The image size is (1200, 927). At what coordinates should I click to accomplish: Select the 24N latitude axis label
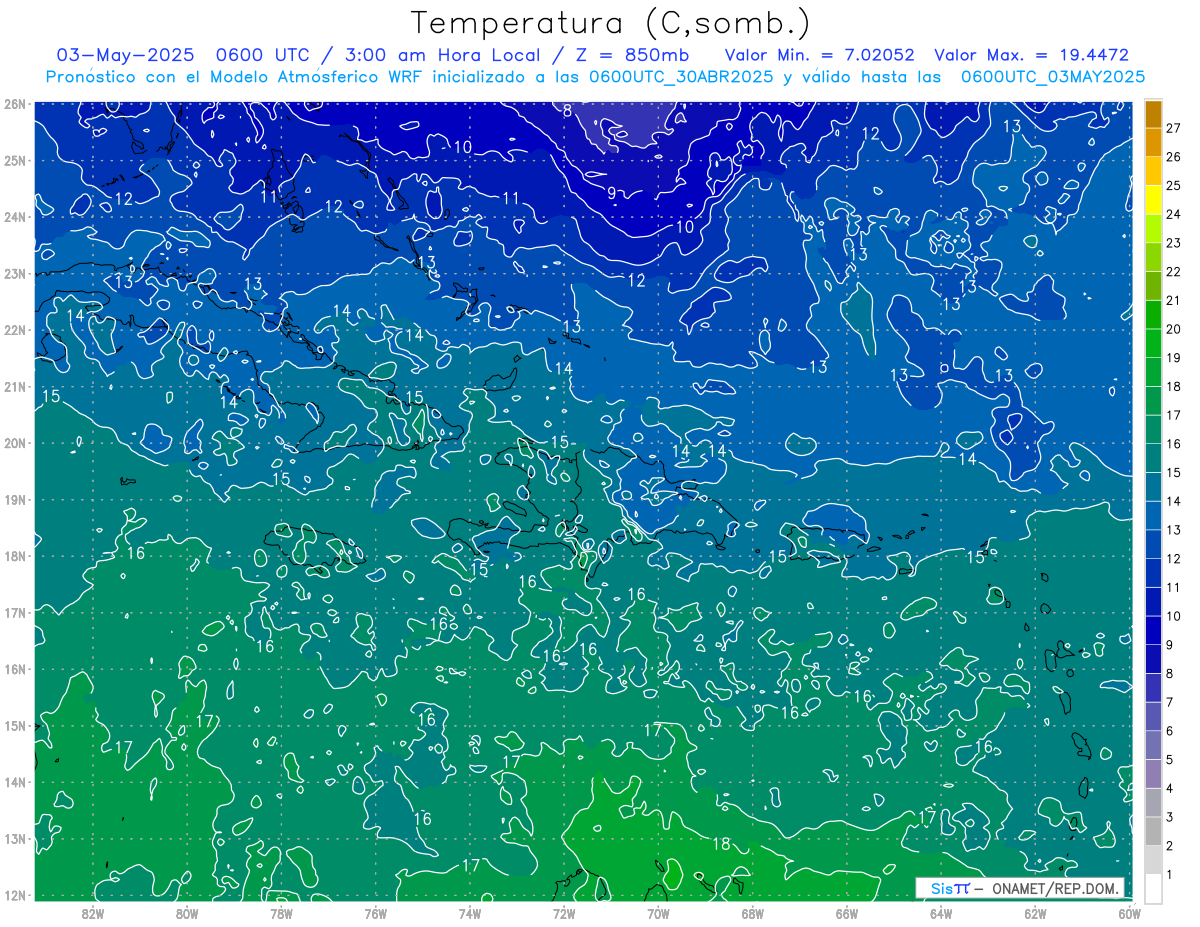tap(14, 216)
